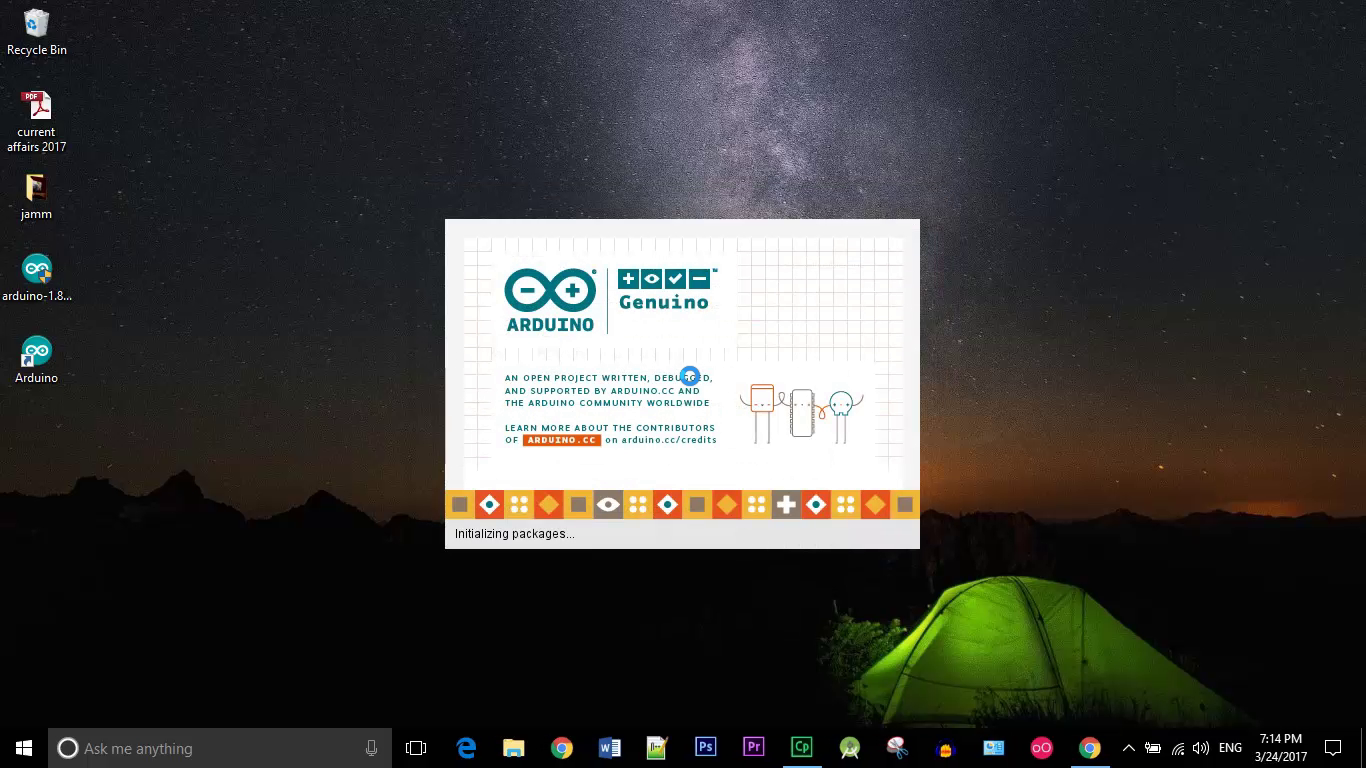1366x768 pixels.
Task: Open the clock showing 7:14 PM
Action: click(1281, 748)
